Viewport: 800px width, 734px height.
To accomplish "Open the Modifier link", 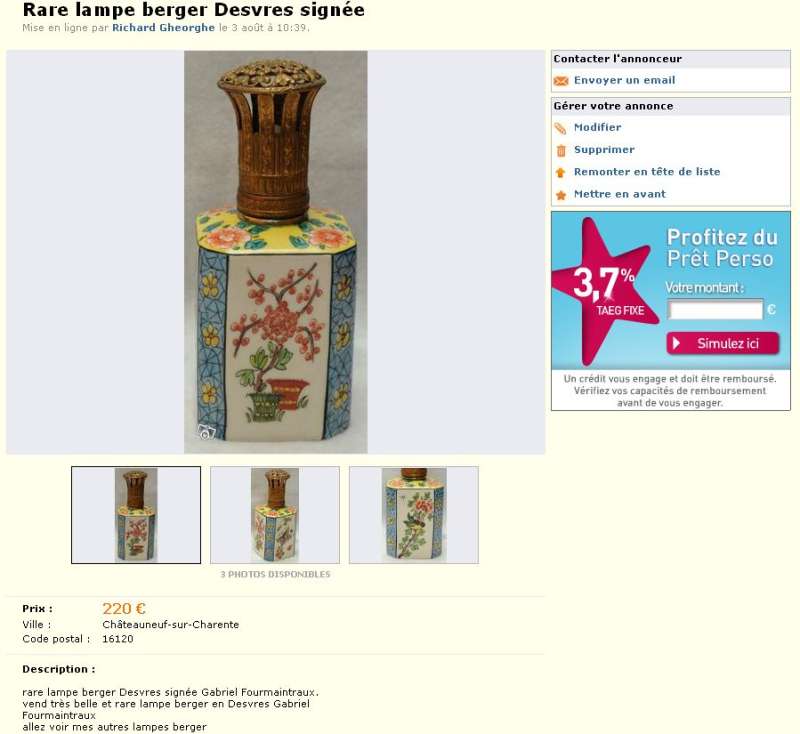I will 597,128.
